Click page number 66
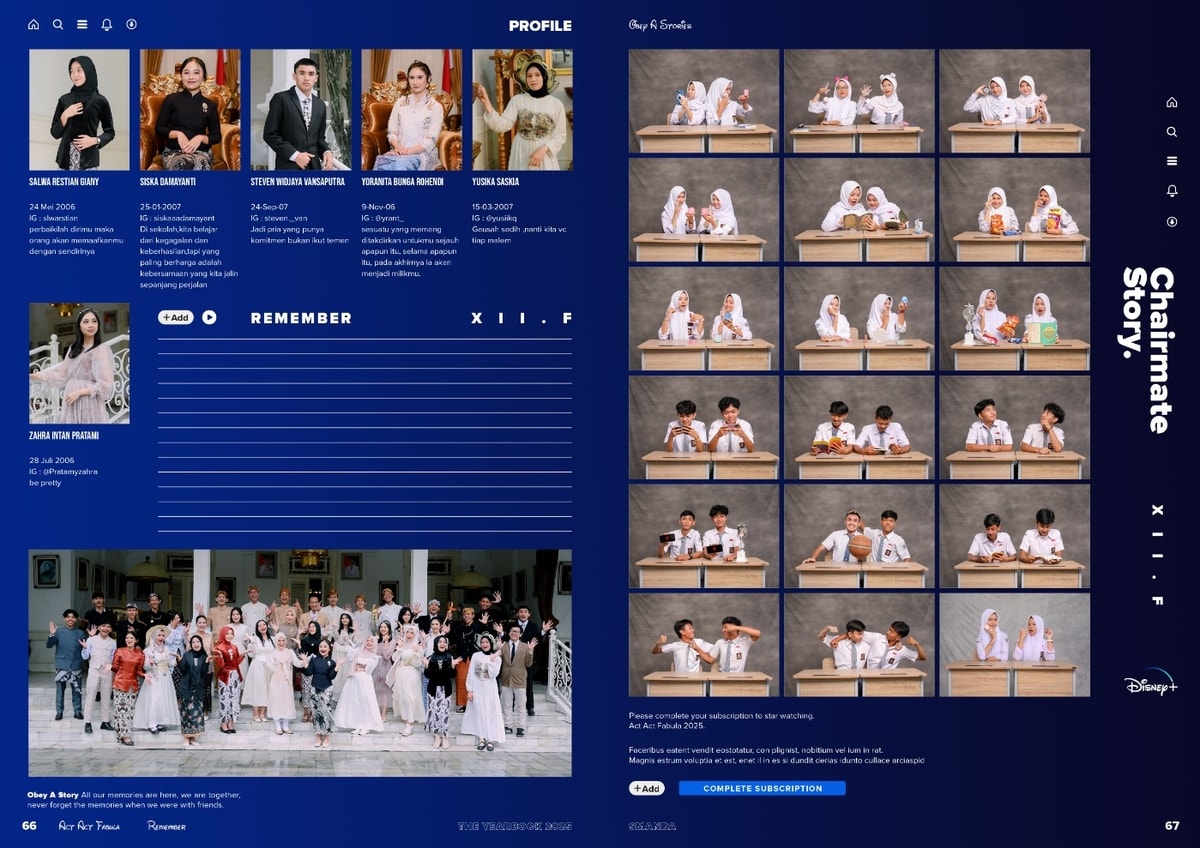Screen dimensions: 1200x848 click(30, 826)
